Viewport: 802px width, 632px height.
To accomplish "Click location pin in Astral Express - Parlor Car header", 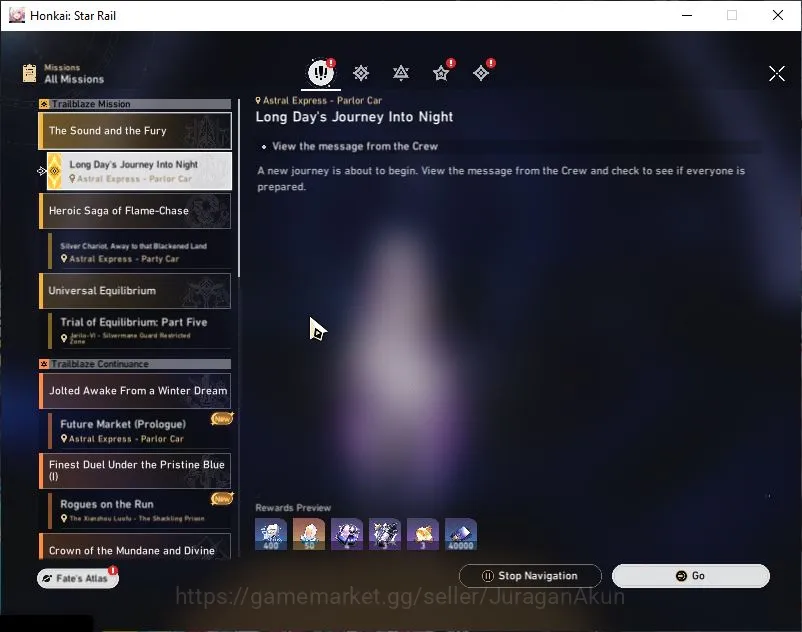I will point(258,100).
